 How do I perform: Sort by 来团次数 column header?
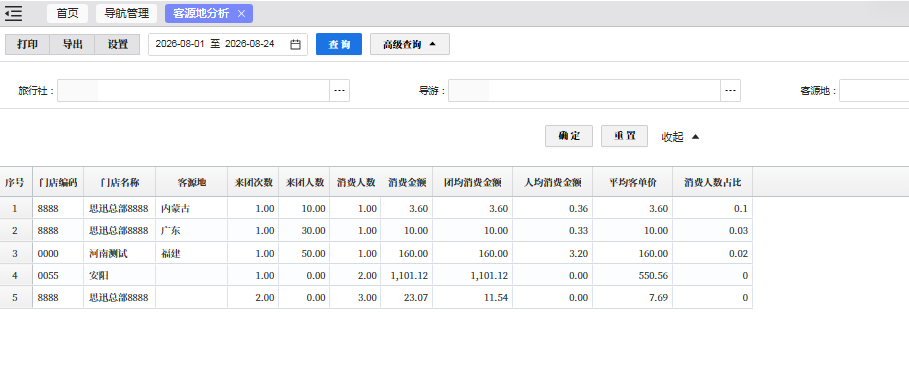(253, 182)
